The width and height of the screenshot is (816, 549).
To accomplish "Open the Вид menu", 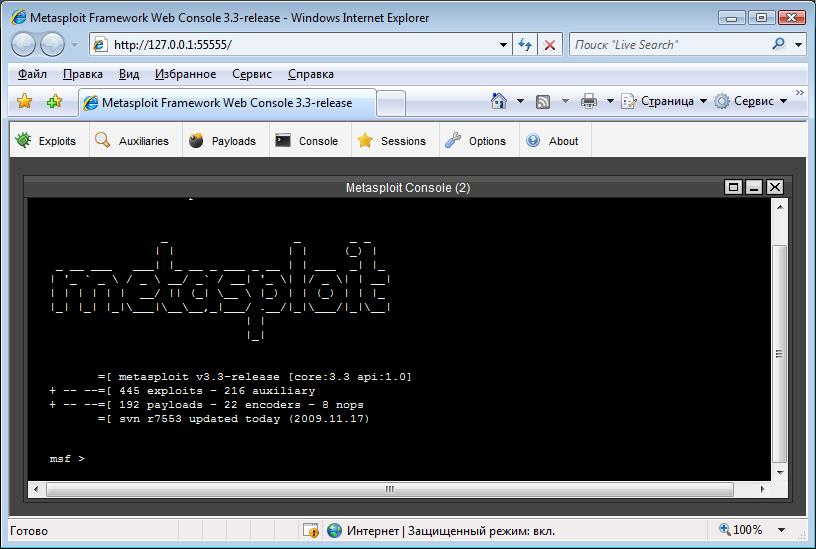I will 129,74.
